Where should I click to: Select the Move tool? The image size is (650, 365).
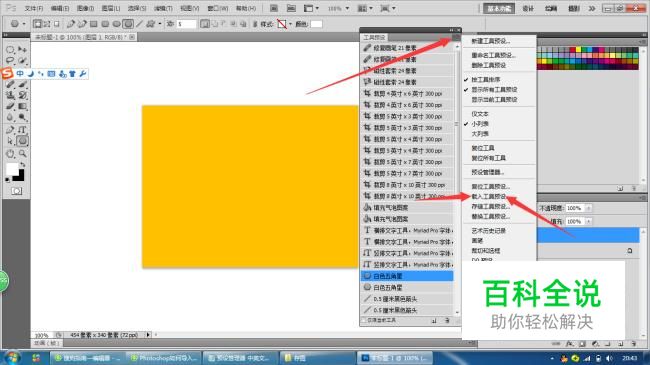pyautogui.click(x=22, y=49)
